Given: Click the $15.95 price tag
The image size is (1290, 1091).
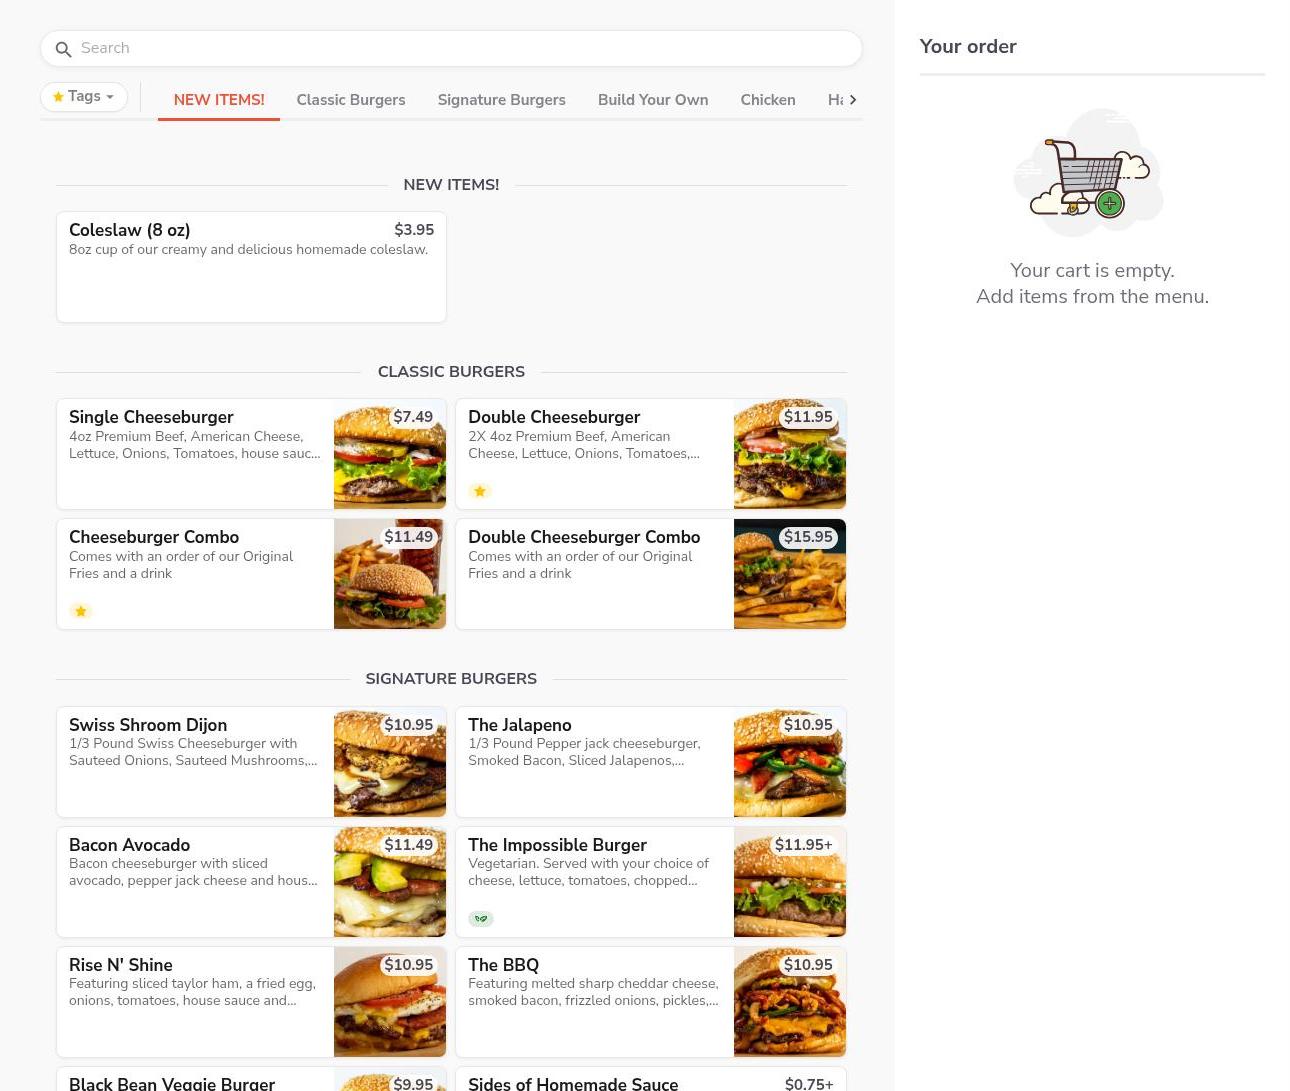Looking at the screenshot, I should (808, 537).
